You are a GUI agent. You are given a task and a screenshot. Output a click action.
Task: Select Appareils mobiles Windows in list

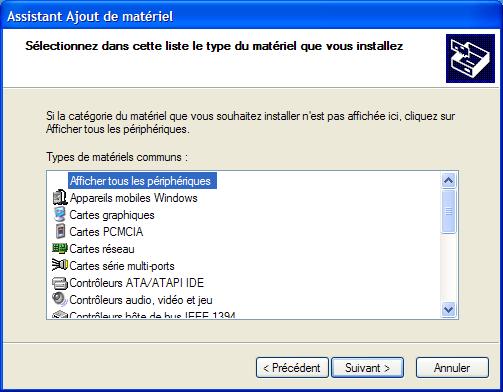(133, 198)
